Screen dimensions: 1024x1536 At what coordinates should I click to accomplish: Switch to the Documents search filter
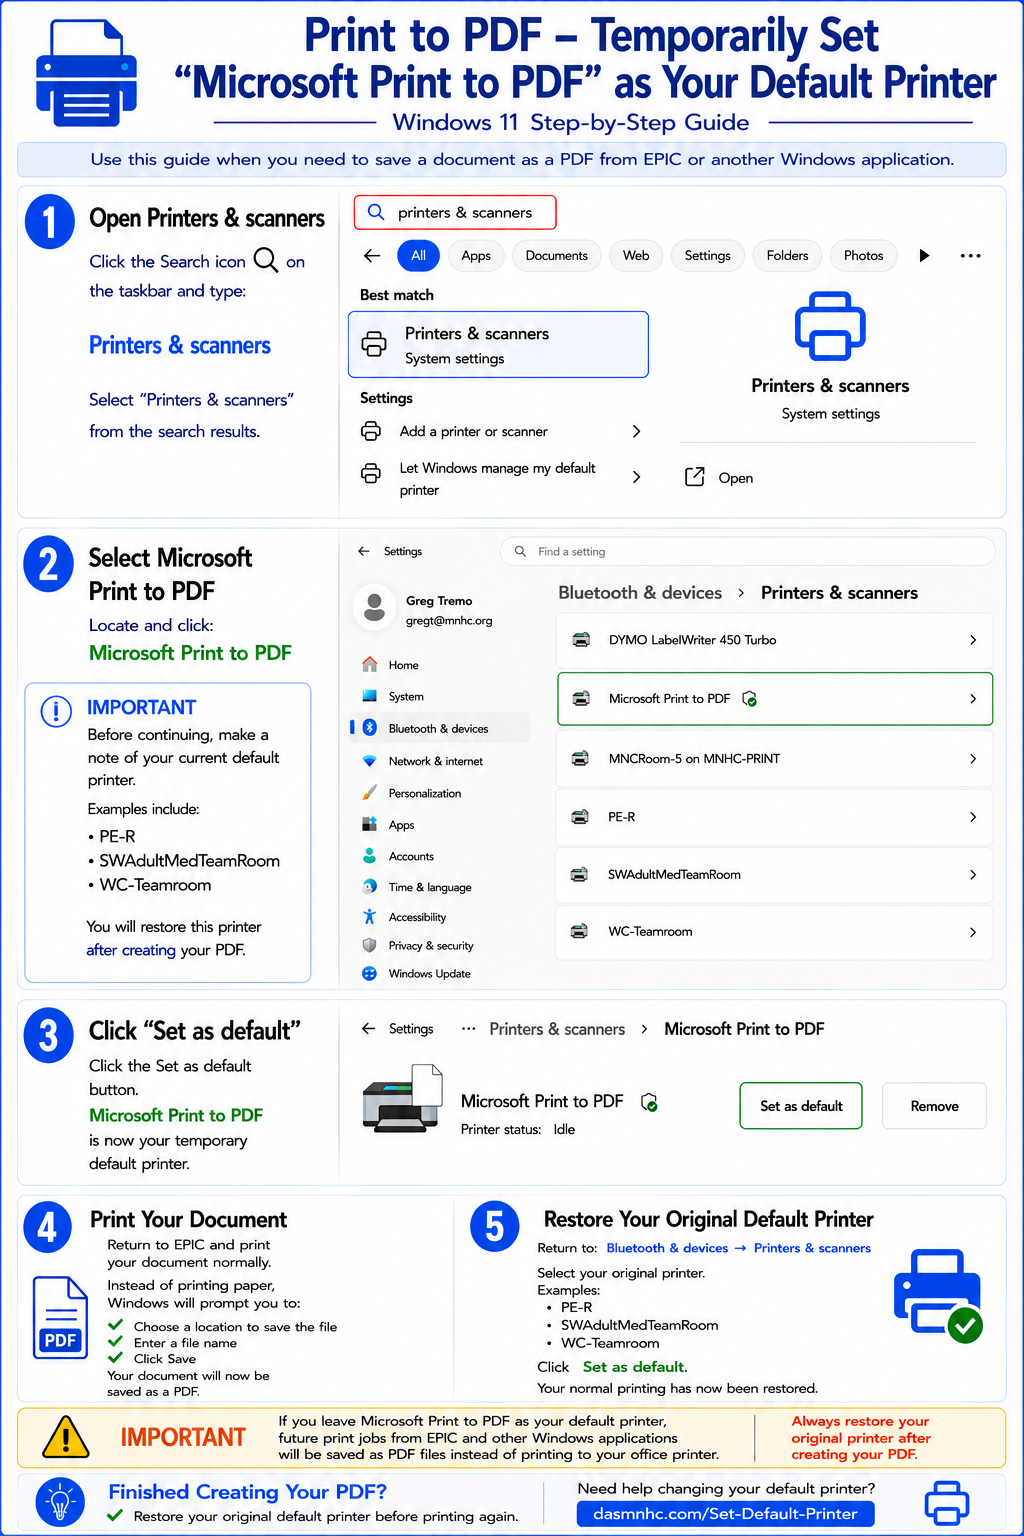556,256
